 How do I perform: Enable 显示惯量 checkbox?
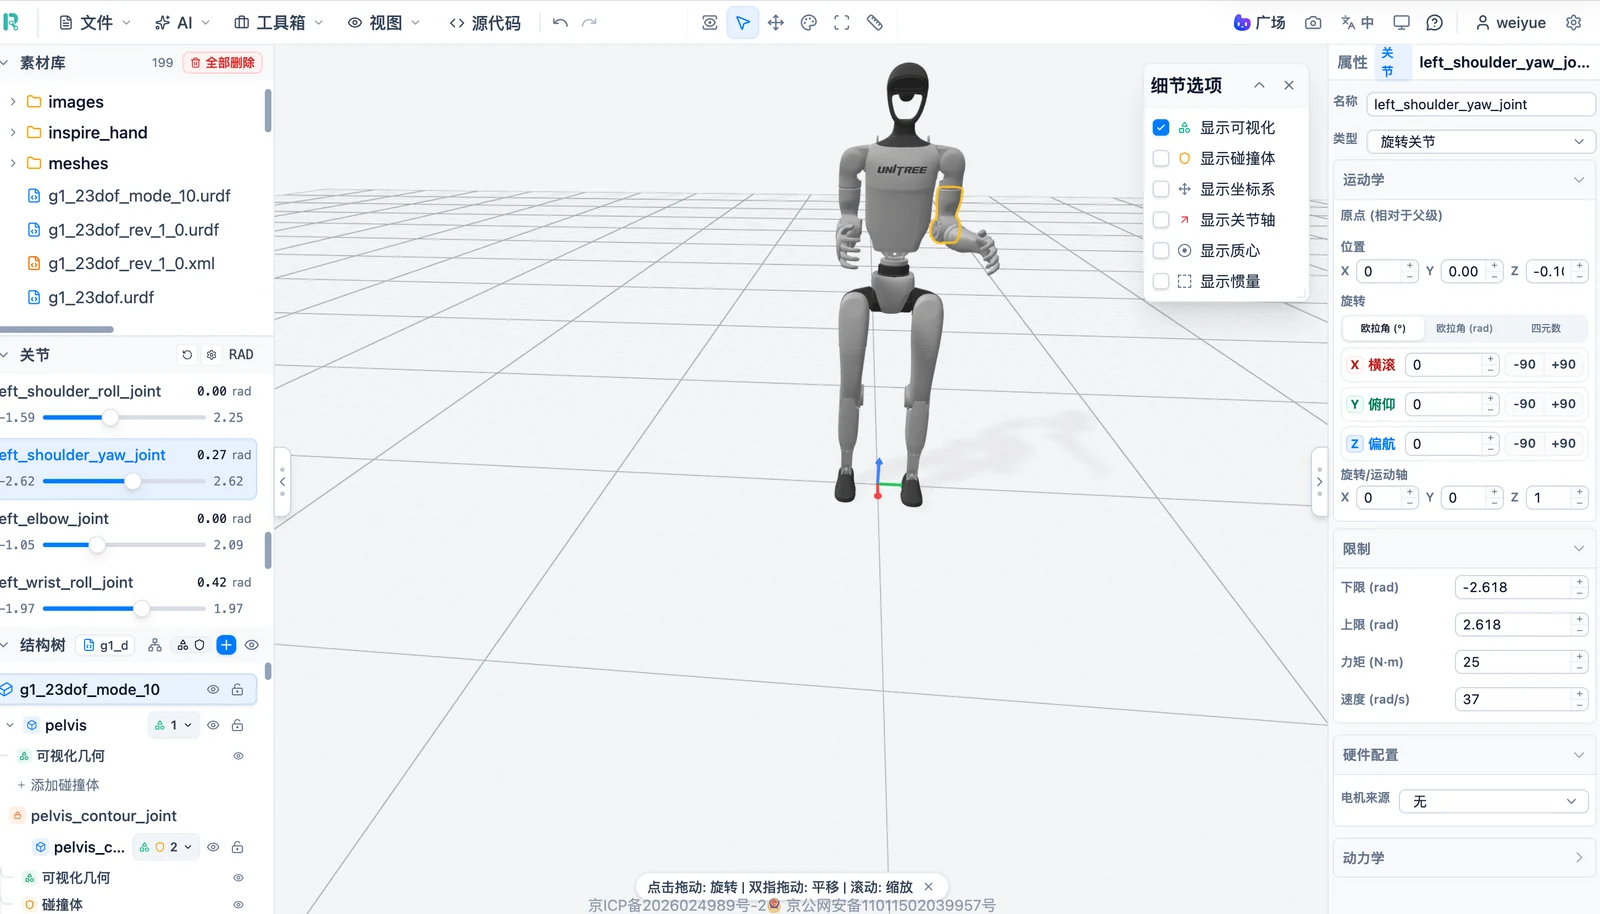pos(1161,281)
